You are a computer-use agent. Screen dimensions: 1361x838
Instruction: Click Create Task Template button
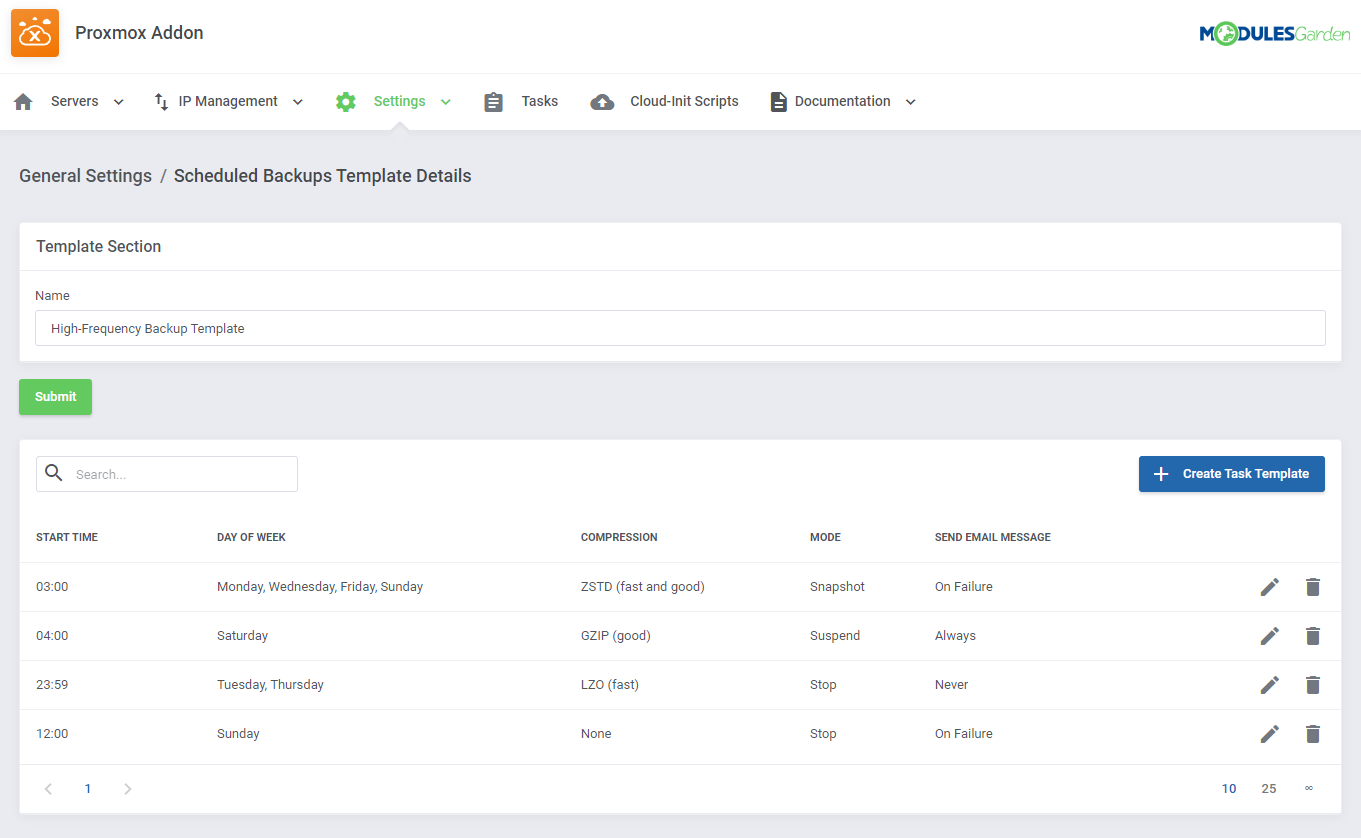(x=1232, y=474)
